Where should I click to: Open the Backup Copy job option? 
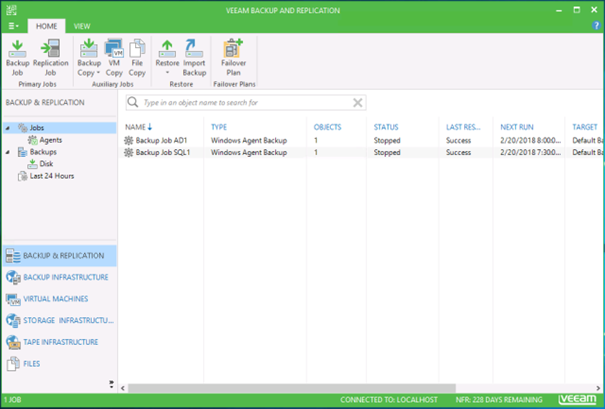pyautogui.click(x=89, y=58)
